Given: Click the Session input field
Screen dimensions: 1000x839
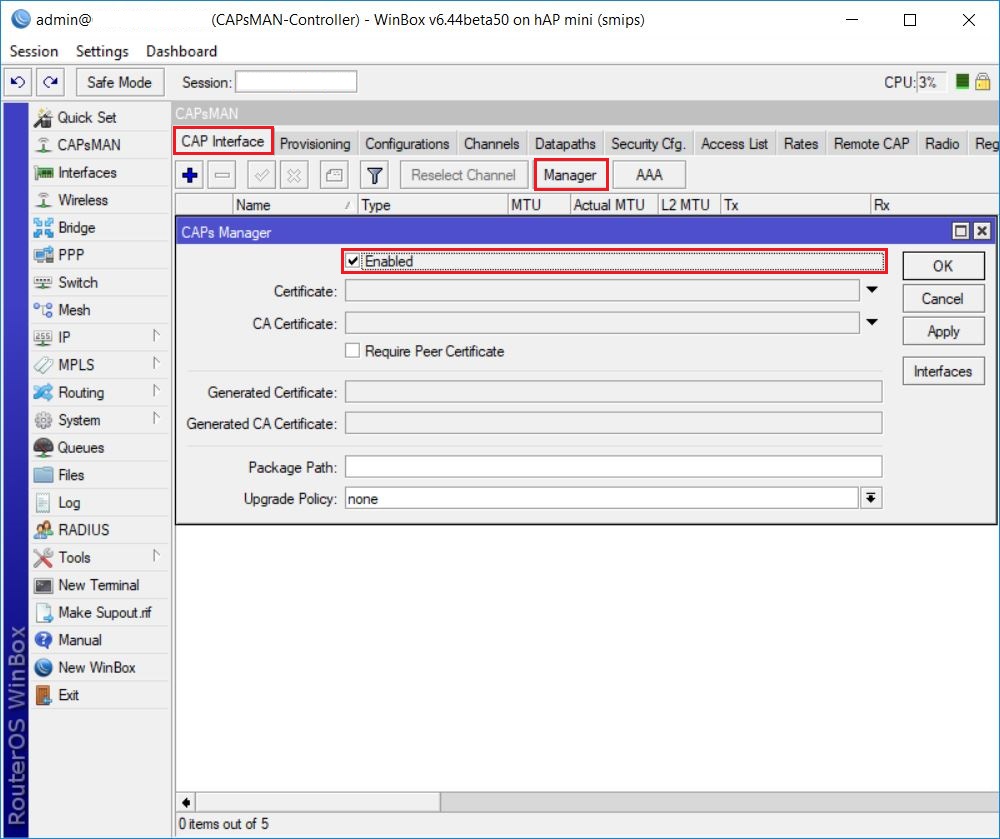Looking at the screenshot, I should pyautogui.click(x=297, y=82).
